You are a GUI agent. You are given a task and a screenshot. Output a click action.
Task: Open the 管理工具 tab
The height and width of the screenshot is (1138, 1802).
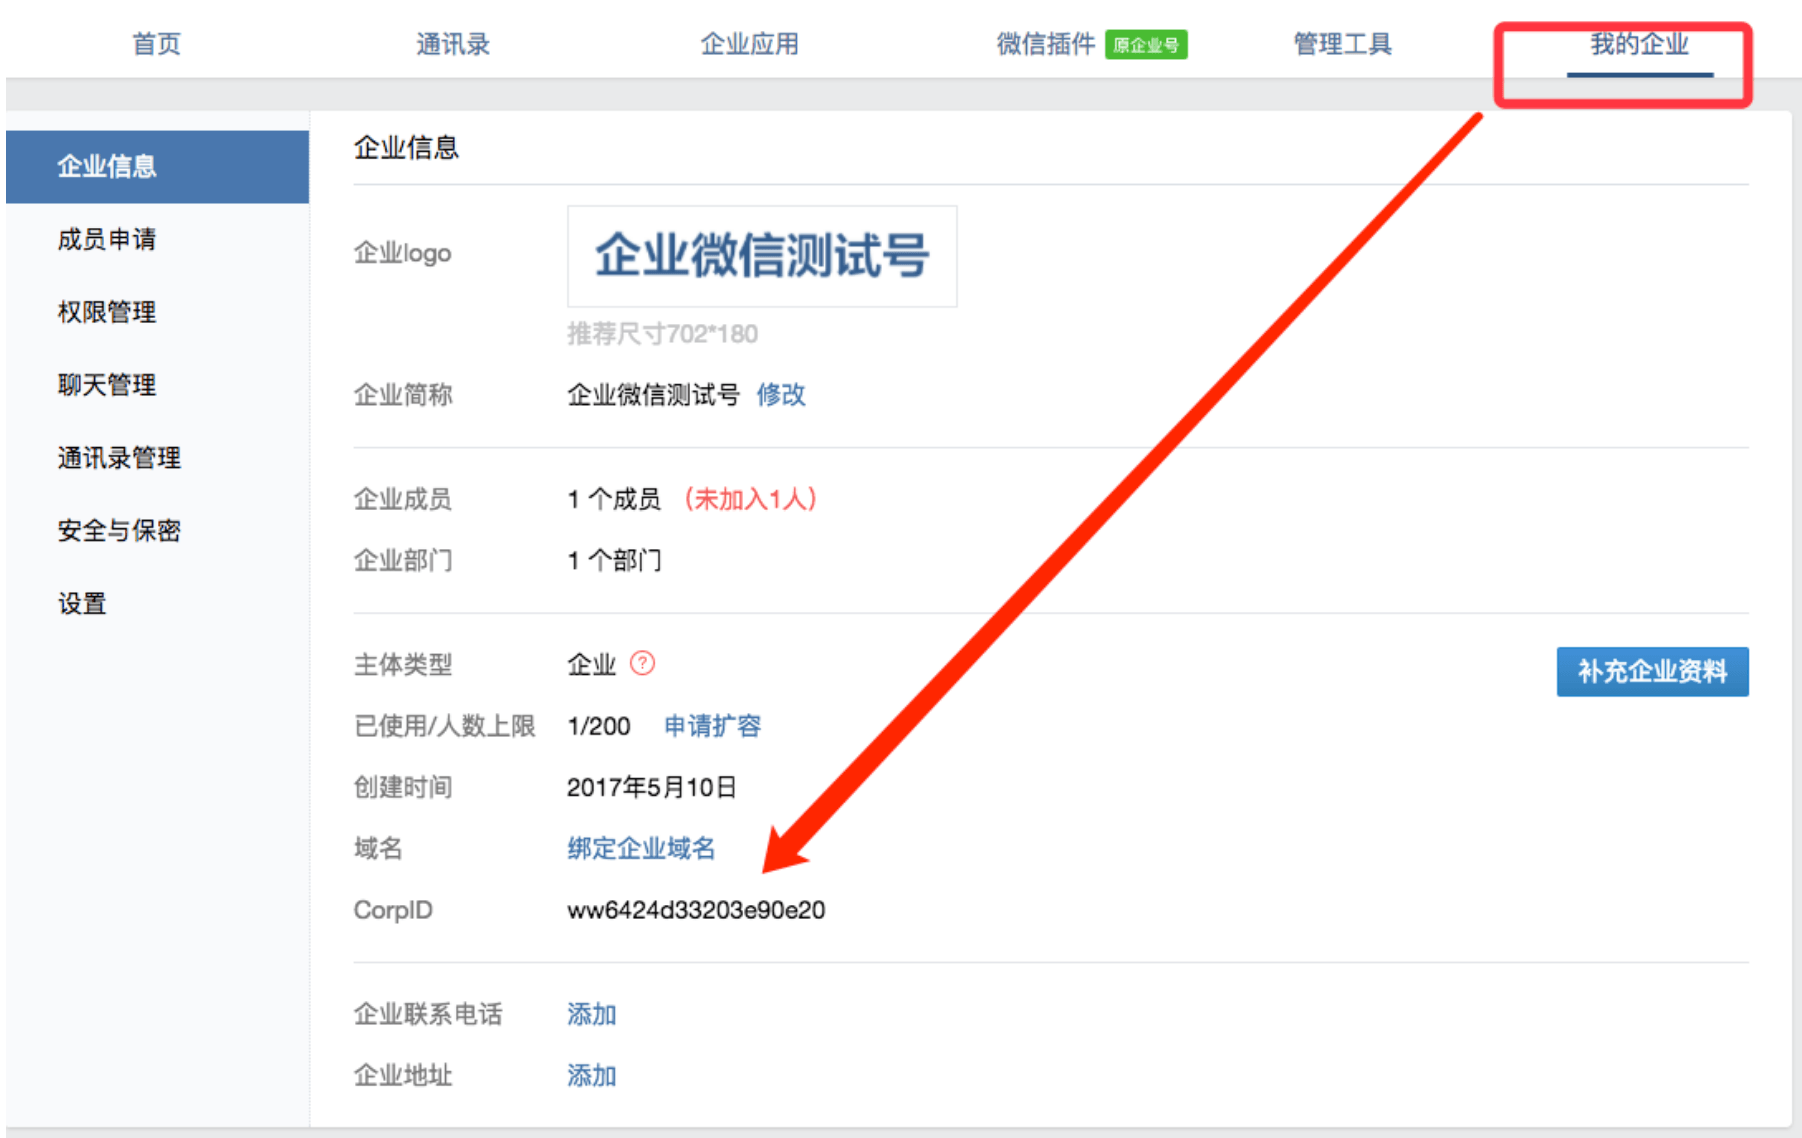(x=1342, y=44)
